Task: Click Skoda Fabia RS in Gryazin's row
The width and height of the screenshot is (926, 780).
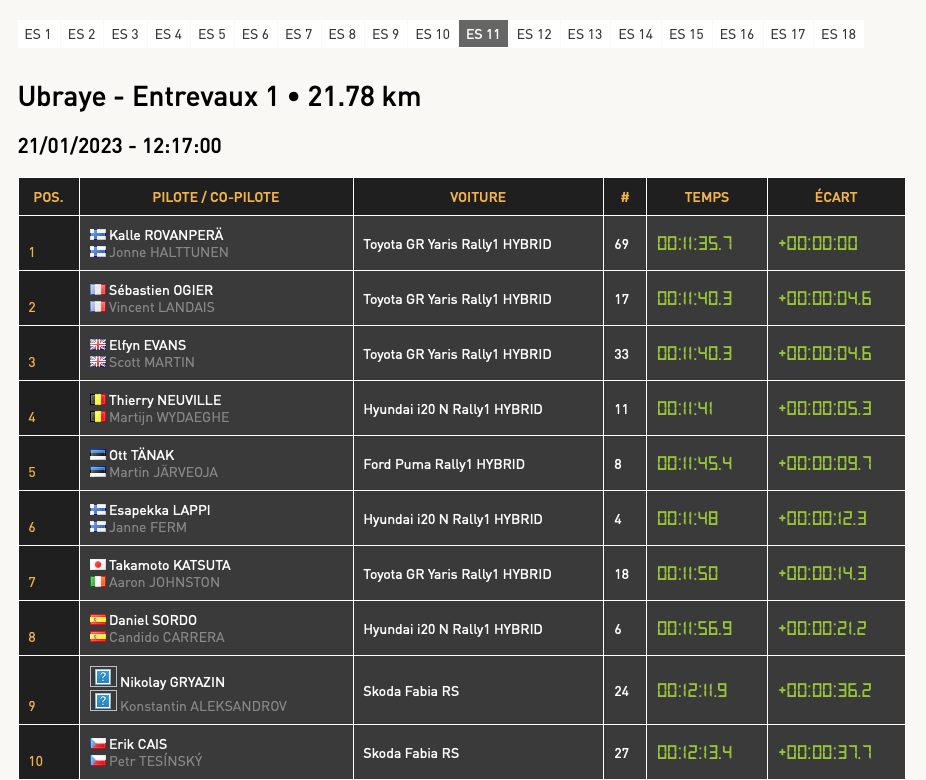Action: point(411,691)
